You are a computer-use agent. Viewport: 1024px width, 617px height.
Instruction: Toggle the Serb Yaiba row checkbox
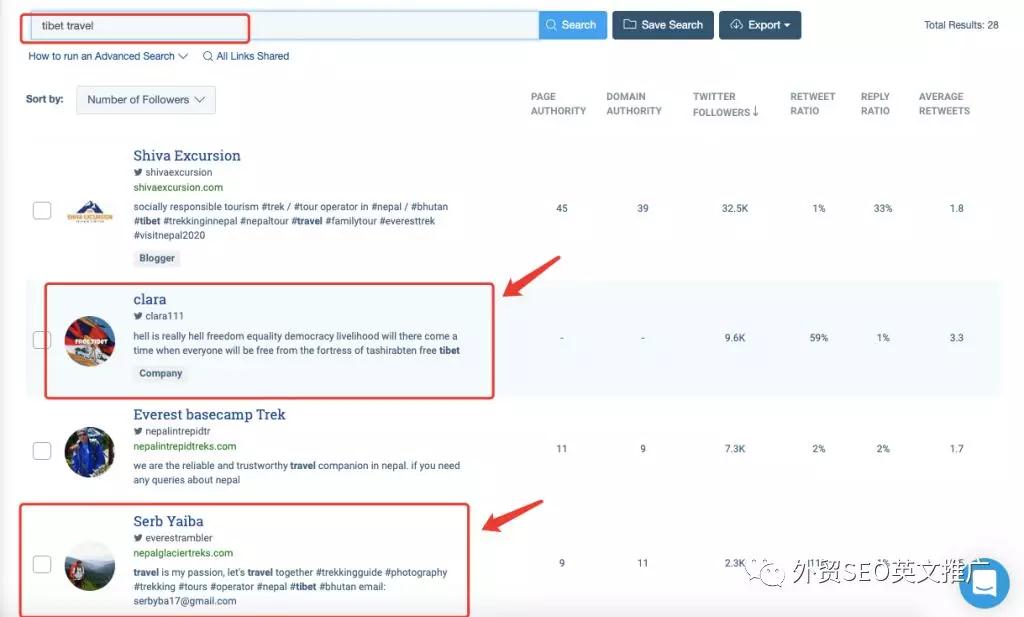[42, 565]
